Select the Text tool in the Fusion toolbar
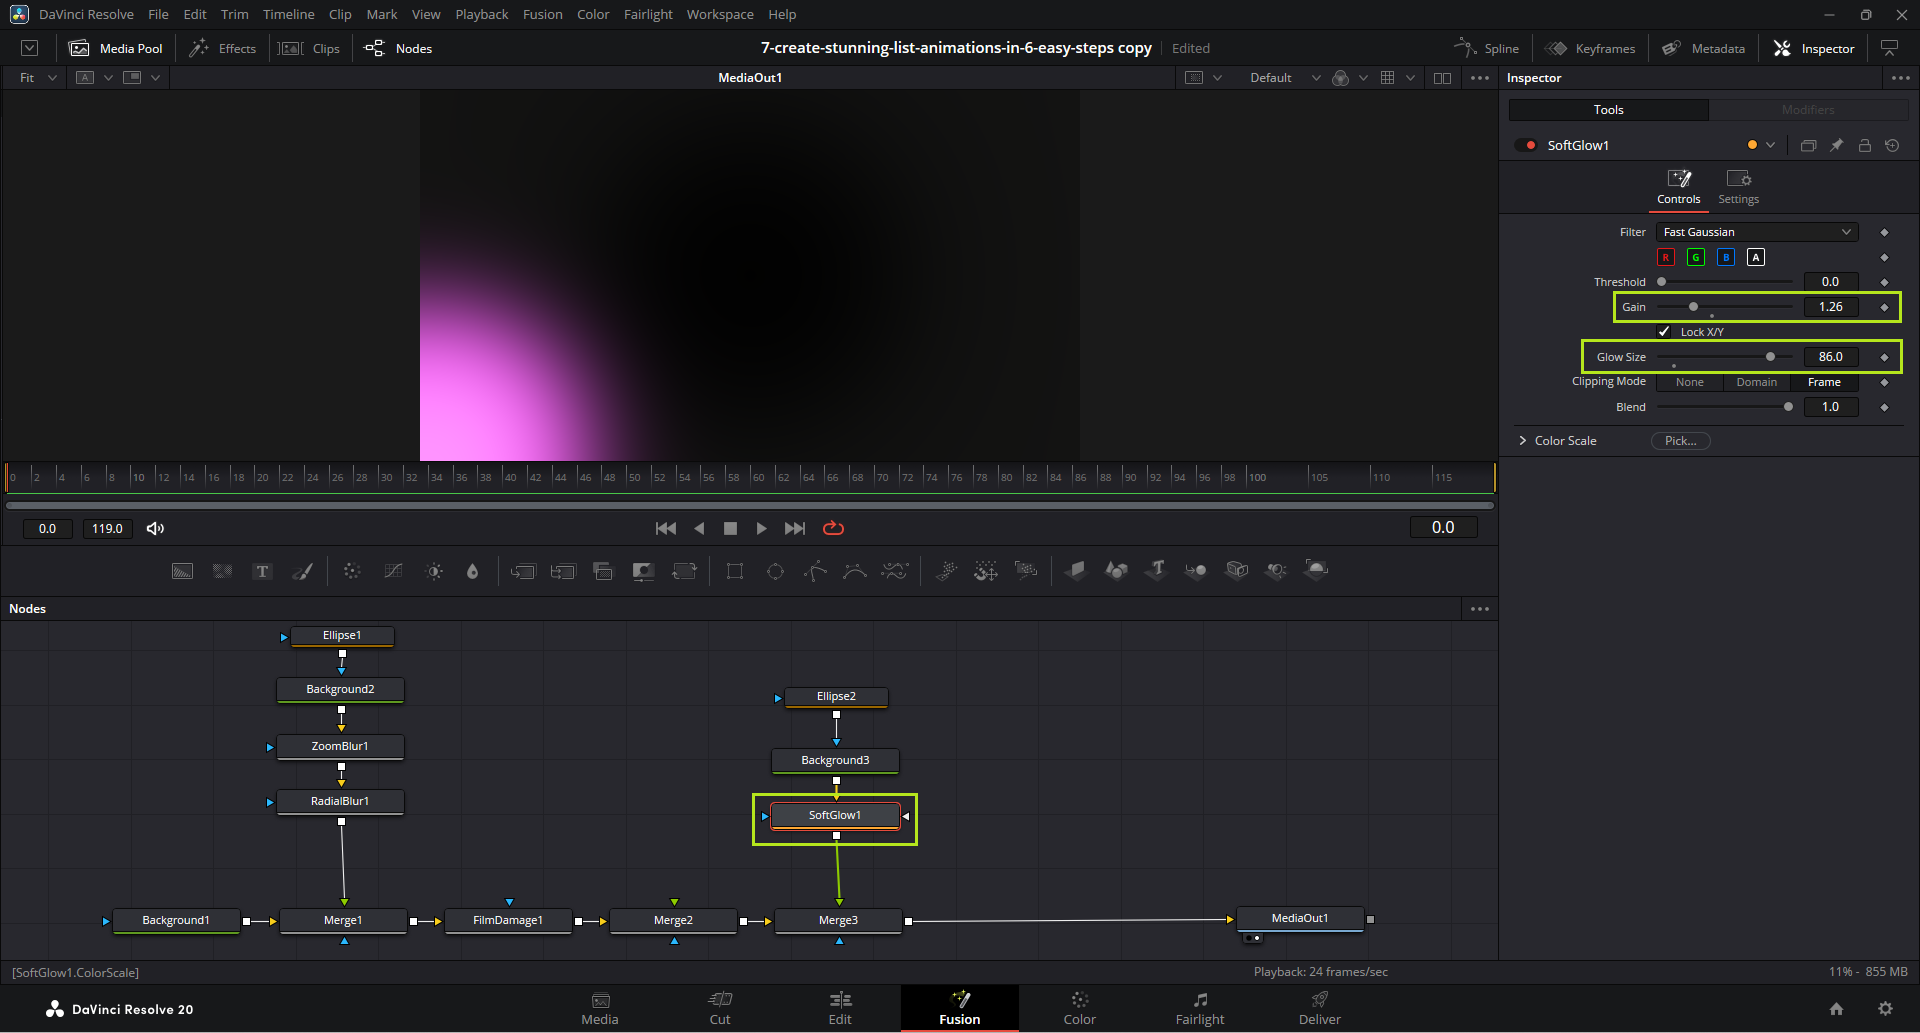Image resolution: width=1920 pixels, height=1033 pixels. (x=262, y=571)
